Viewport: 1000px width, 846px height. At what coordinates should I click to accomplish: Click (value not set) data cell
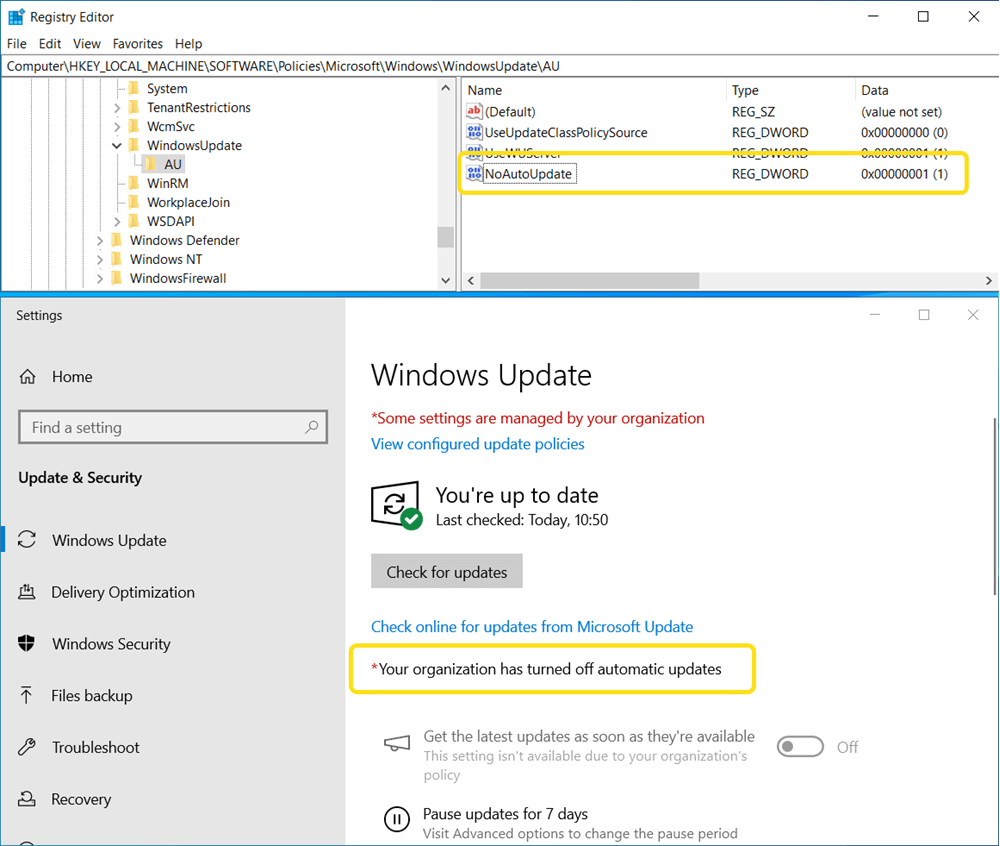(901, 112)
